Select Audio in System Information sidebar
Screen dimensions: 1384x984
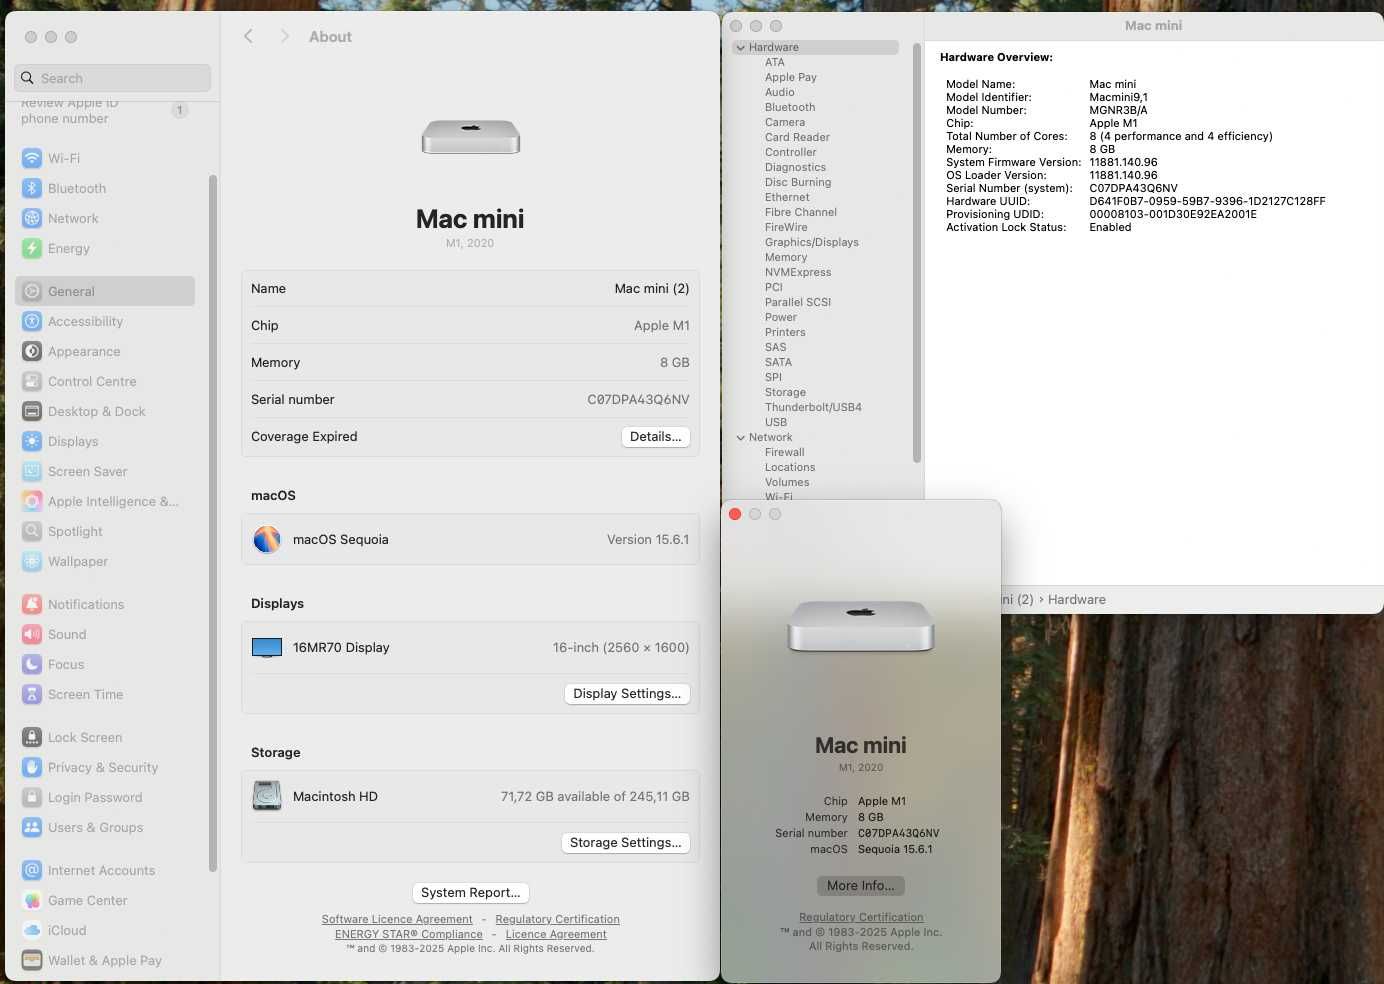click(x=780, y=92)
